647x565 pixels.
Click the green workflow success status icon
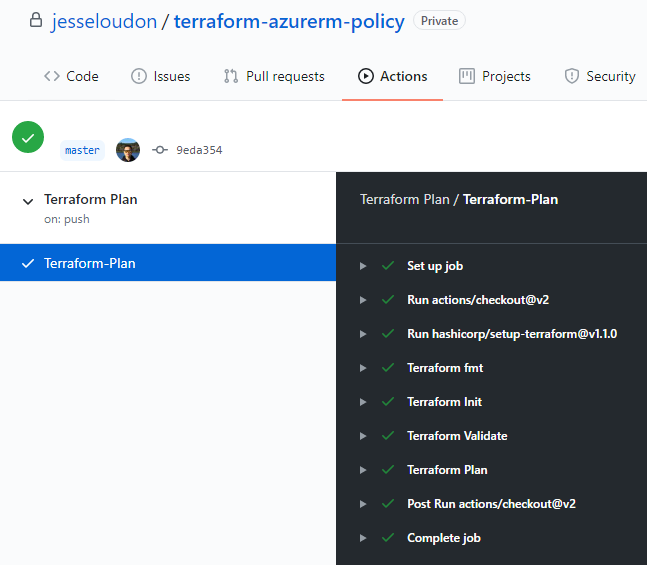(28, 137)
